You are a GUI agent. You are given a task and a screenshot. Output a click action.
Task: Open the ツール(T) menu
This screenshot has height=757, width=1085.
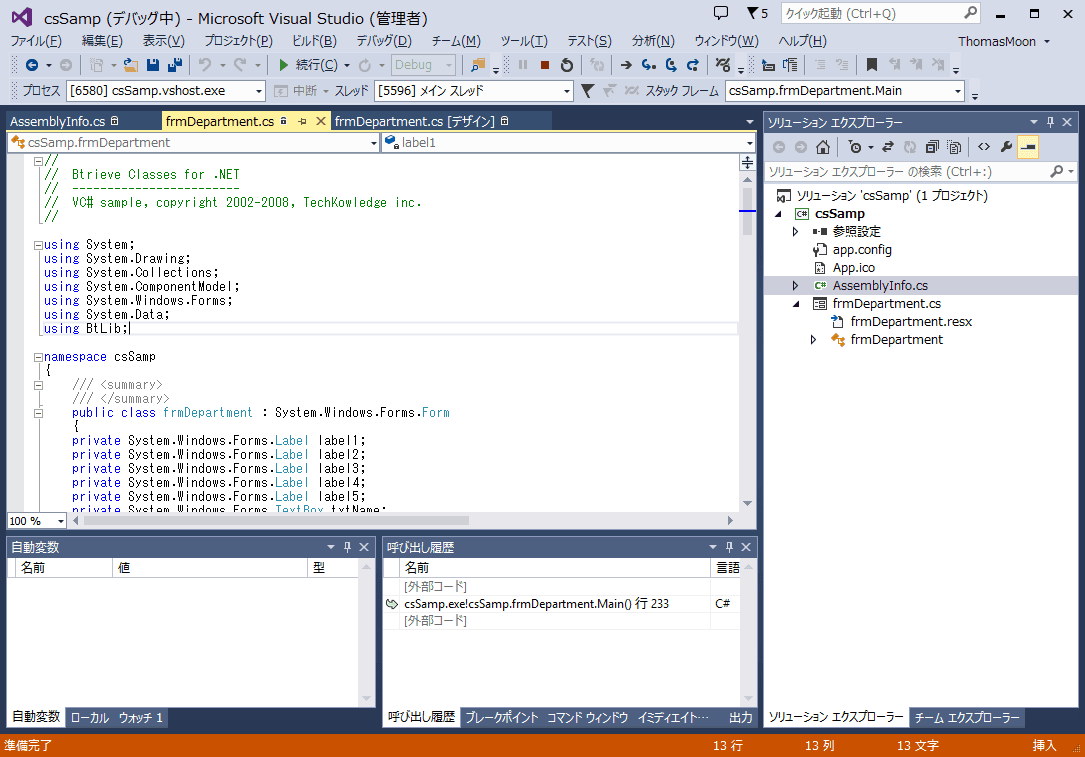(x=524, y=41)
